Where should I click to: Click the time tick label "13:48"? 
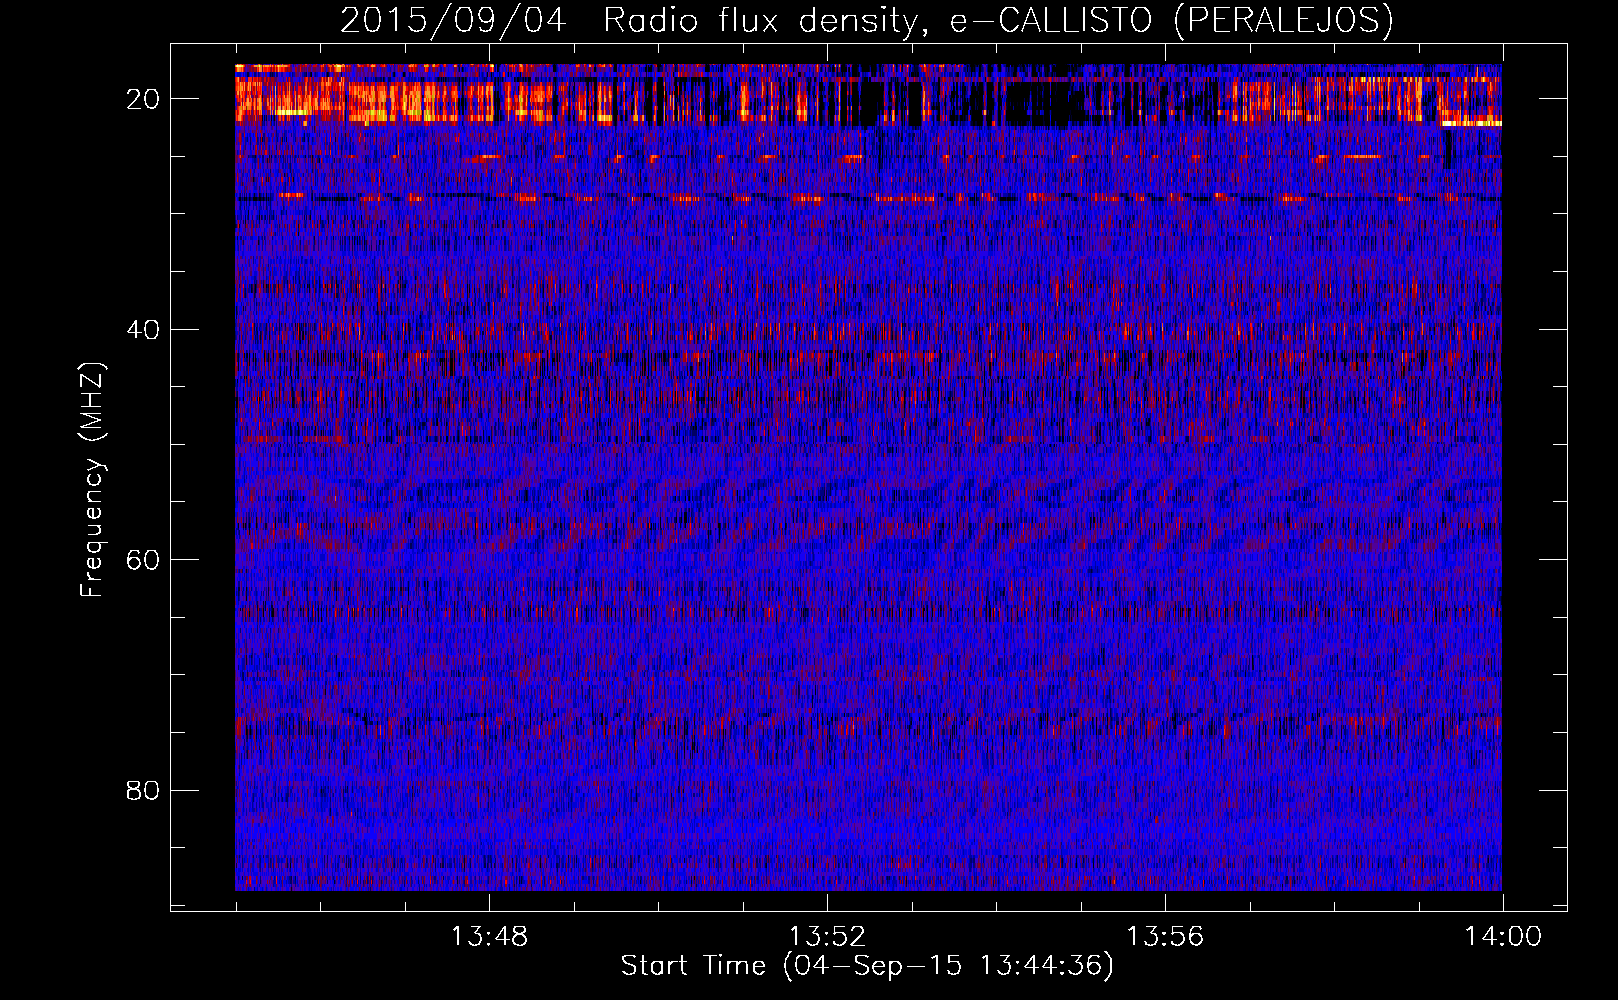(x=489, y=937)
